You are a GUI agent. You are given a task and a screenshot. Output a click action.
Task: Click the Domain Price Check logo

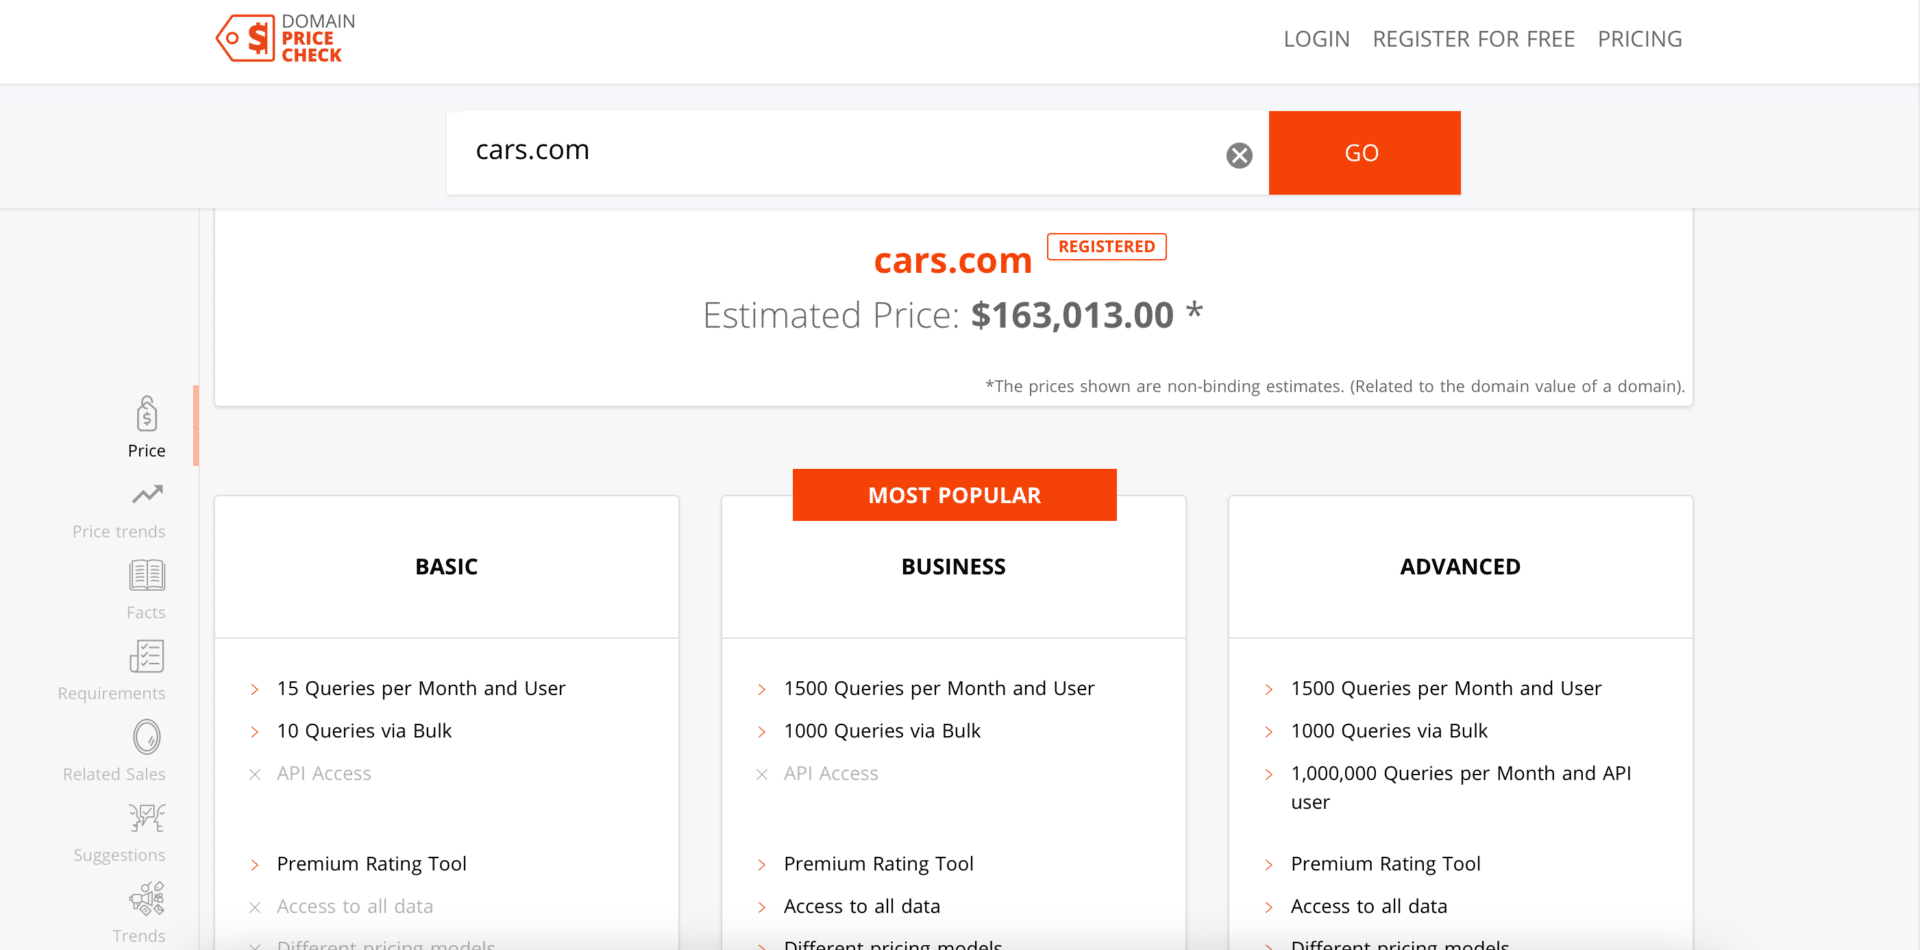pos(286,39)
